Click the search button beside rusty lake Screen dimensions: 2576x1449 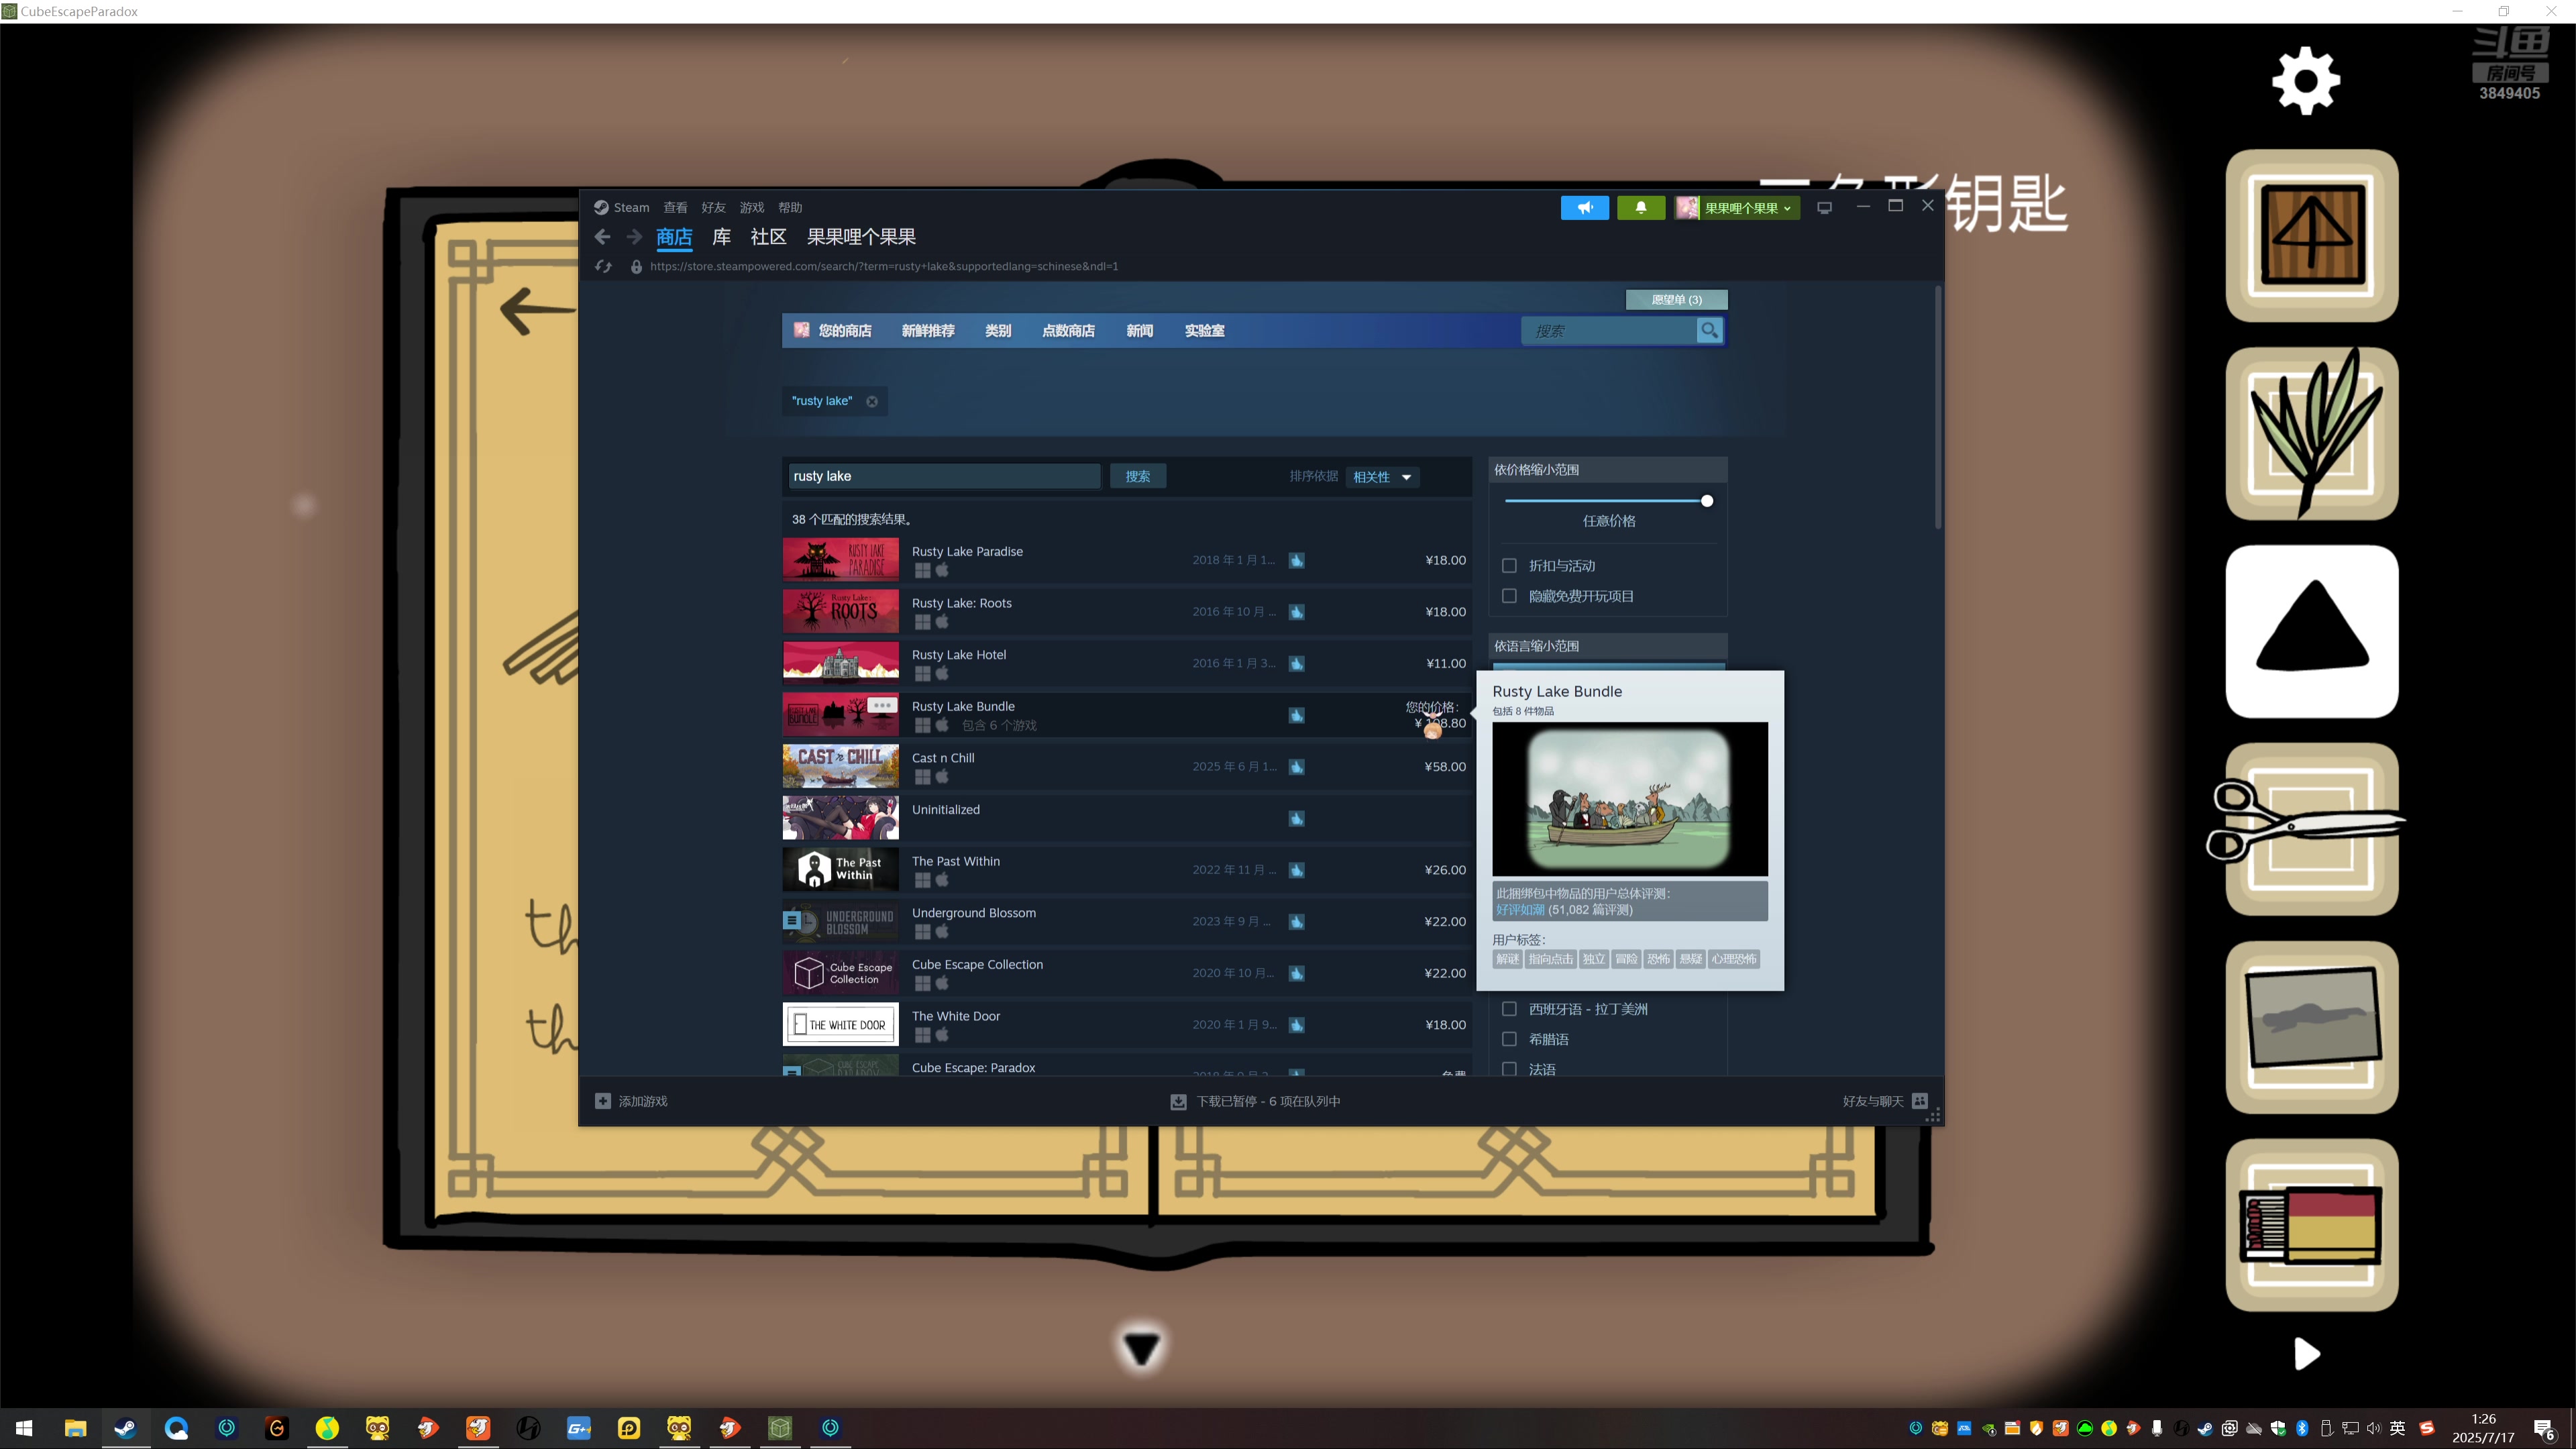(1137, 476)
